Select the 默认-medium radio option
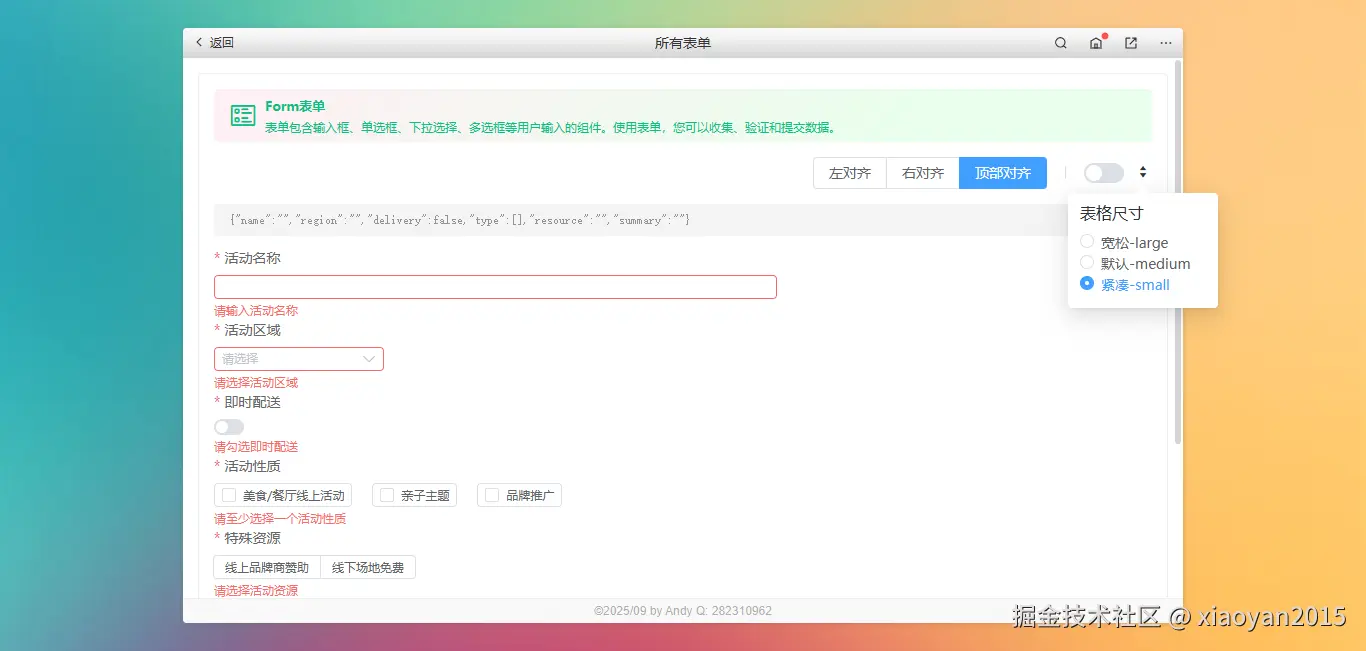 click(1087, 263)
